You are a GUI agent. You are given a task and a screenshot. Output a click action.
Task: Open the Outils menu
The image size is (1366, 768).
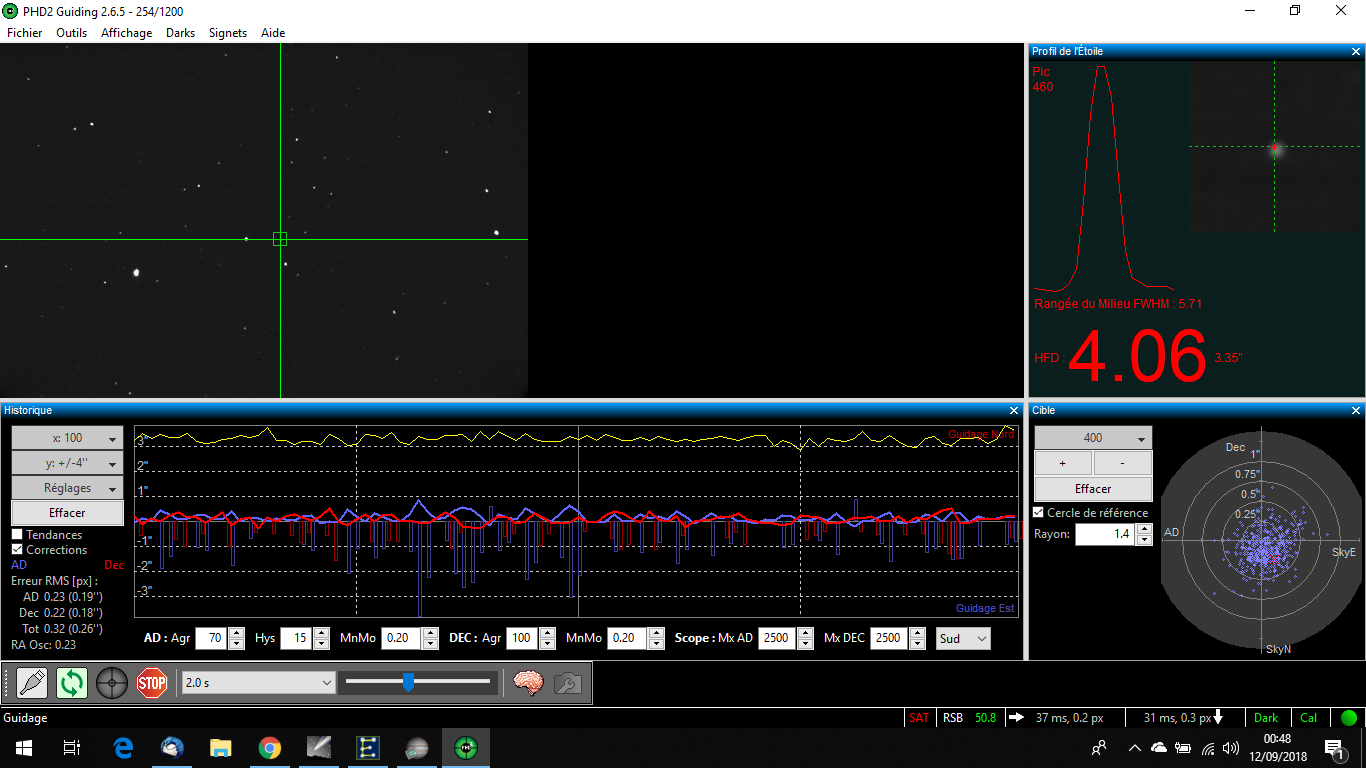[x=72, y=33]
